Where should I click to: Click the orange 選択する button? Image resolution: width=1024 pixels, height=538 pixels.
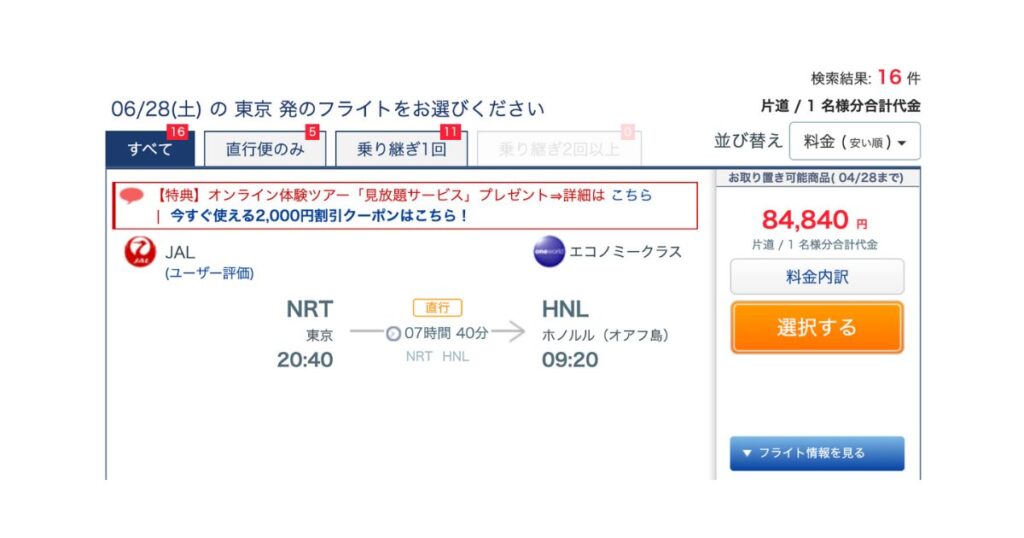click(817, 328)
